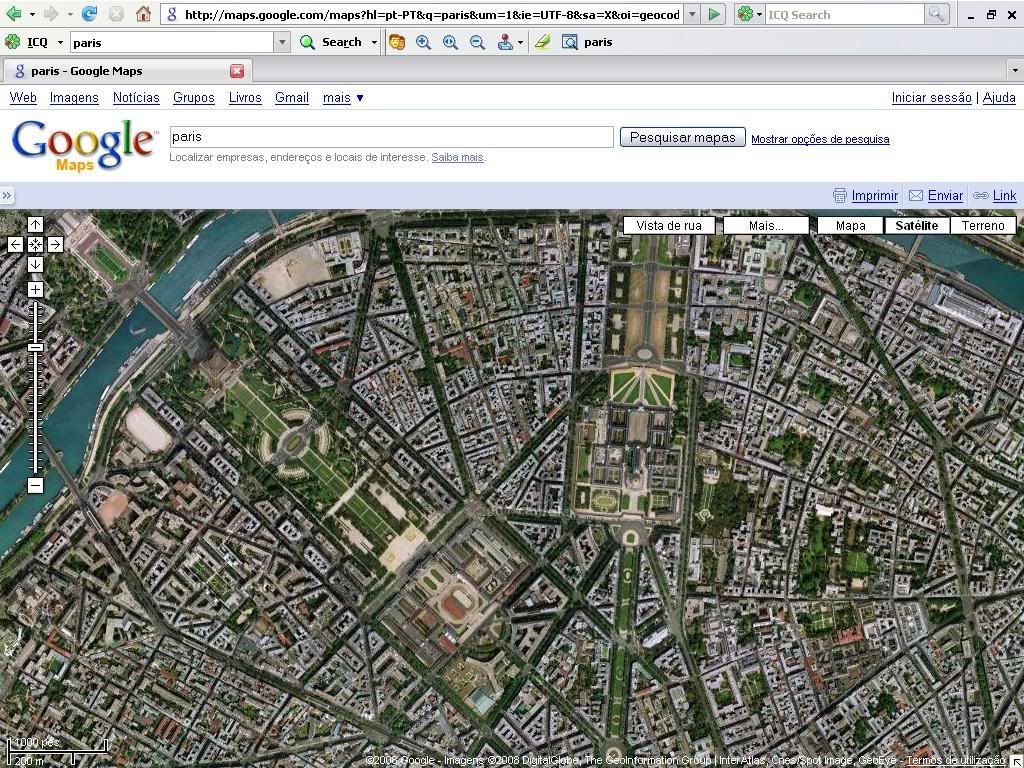The width and height of the screenshot is (1024, 768).
Task: Pan the map down with the arrow
Action: [35, 264]
